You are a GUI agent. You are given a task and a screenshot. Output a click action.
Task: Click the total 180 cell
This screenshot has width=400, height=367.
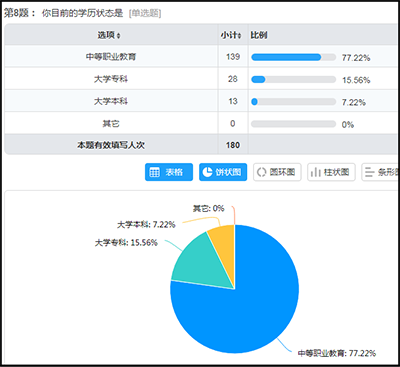(233, 145)
